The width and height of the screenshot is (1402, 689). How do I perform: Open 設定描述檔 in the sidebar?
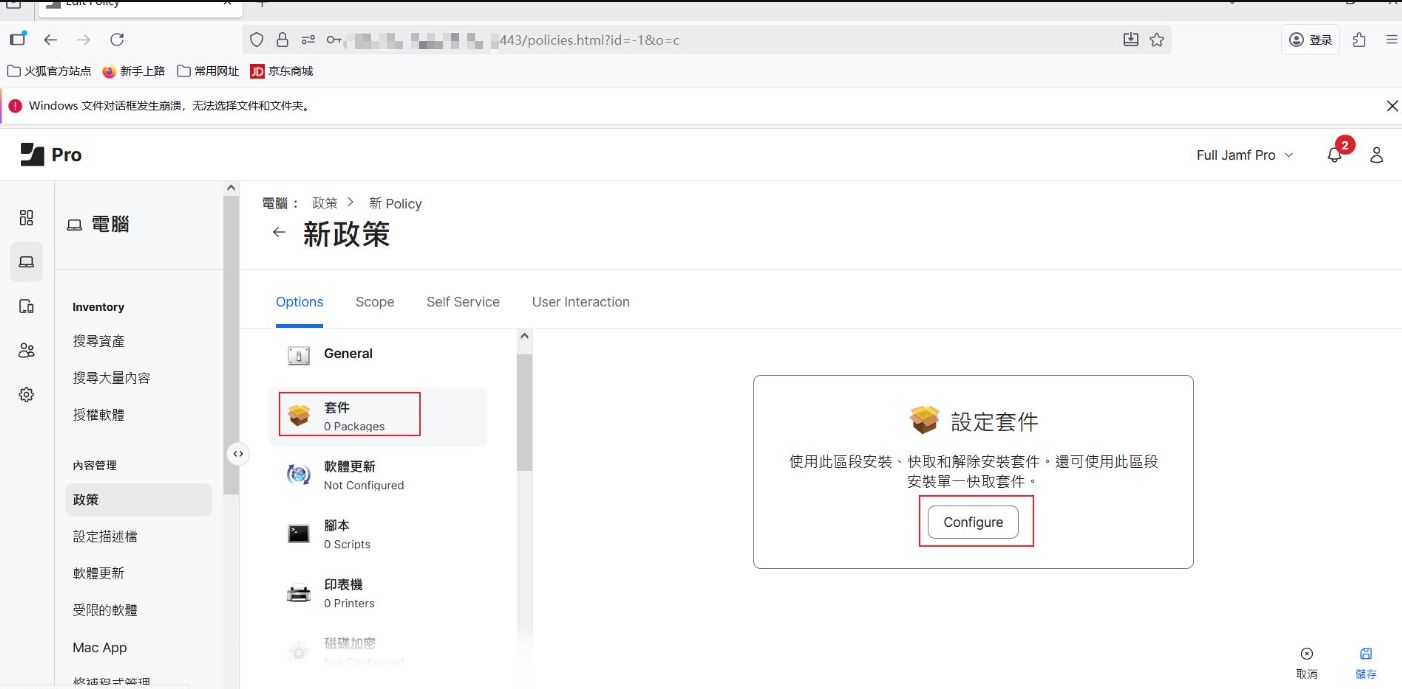click(105, 537)
